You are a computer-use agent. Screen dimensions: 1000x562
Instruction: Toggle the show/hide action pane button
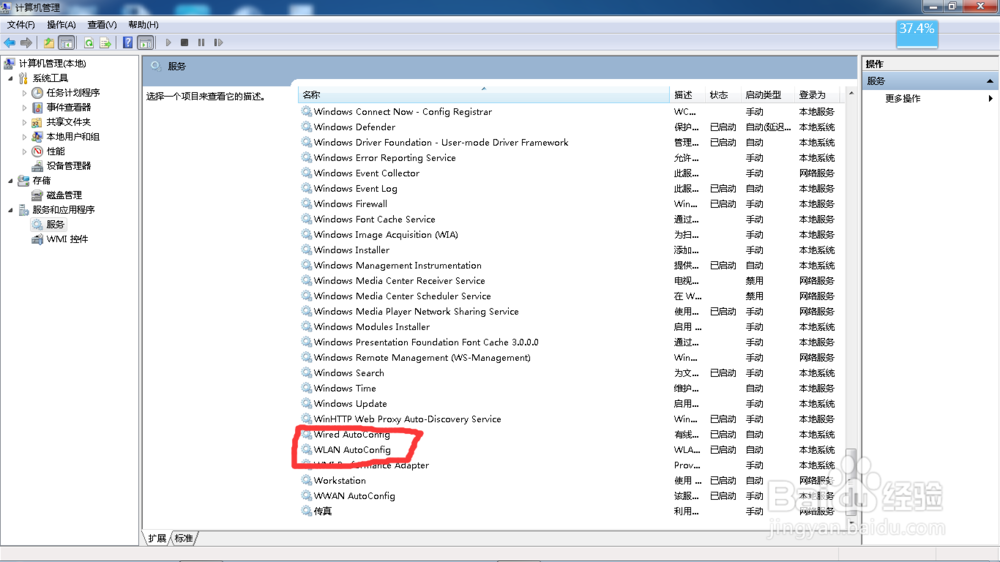tap(145, 43)
